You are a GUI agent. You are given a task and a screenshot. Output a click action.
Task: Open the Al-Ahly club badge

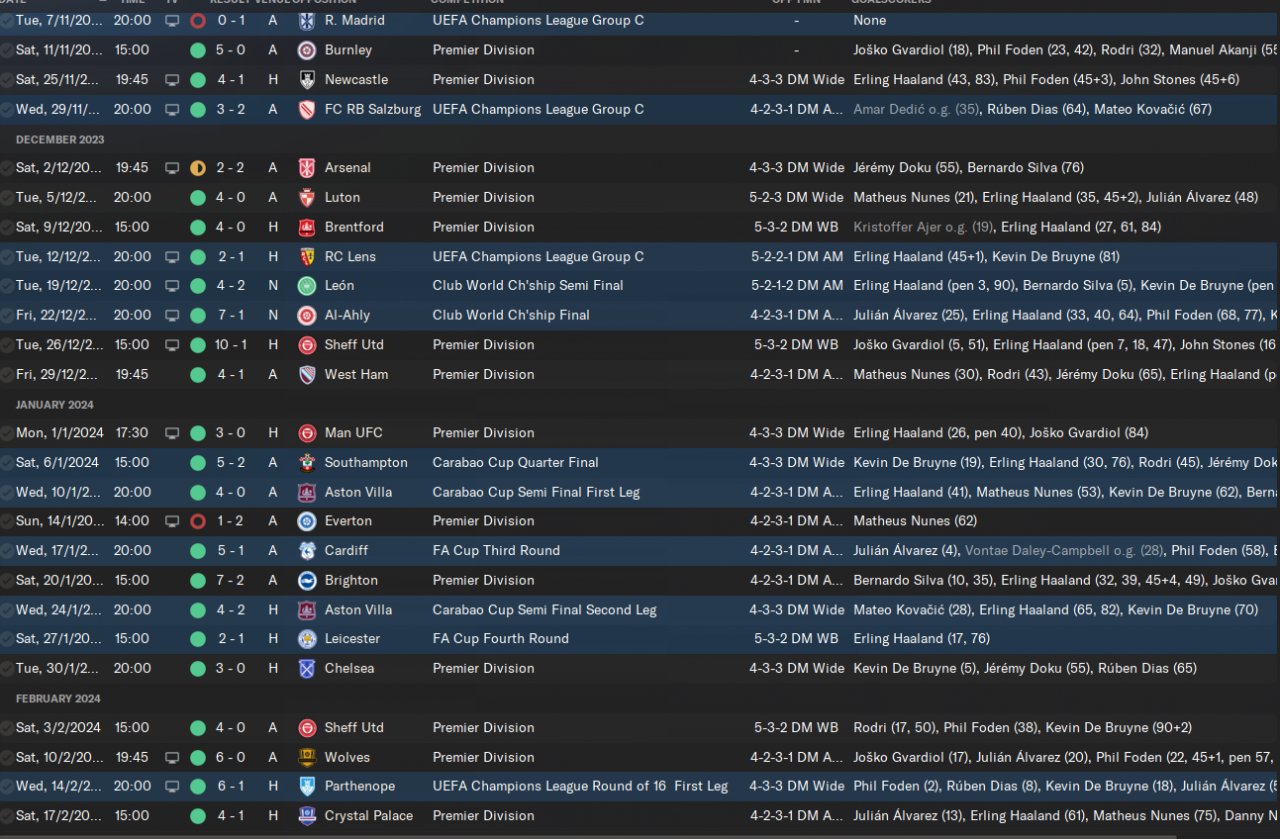(x=307, y=315)
